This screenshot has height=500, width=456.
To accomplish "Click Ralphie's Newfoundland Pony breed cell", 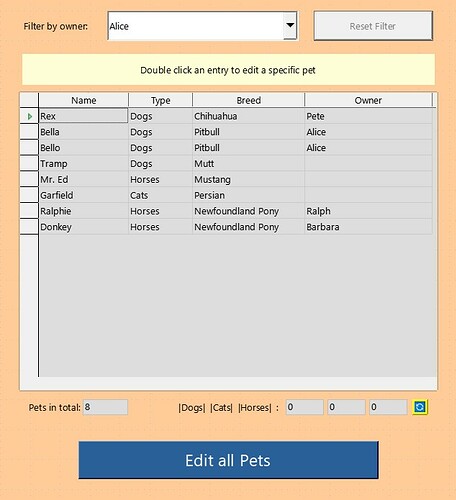I will click(x=248, y=211).
